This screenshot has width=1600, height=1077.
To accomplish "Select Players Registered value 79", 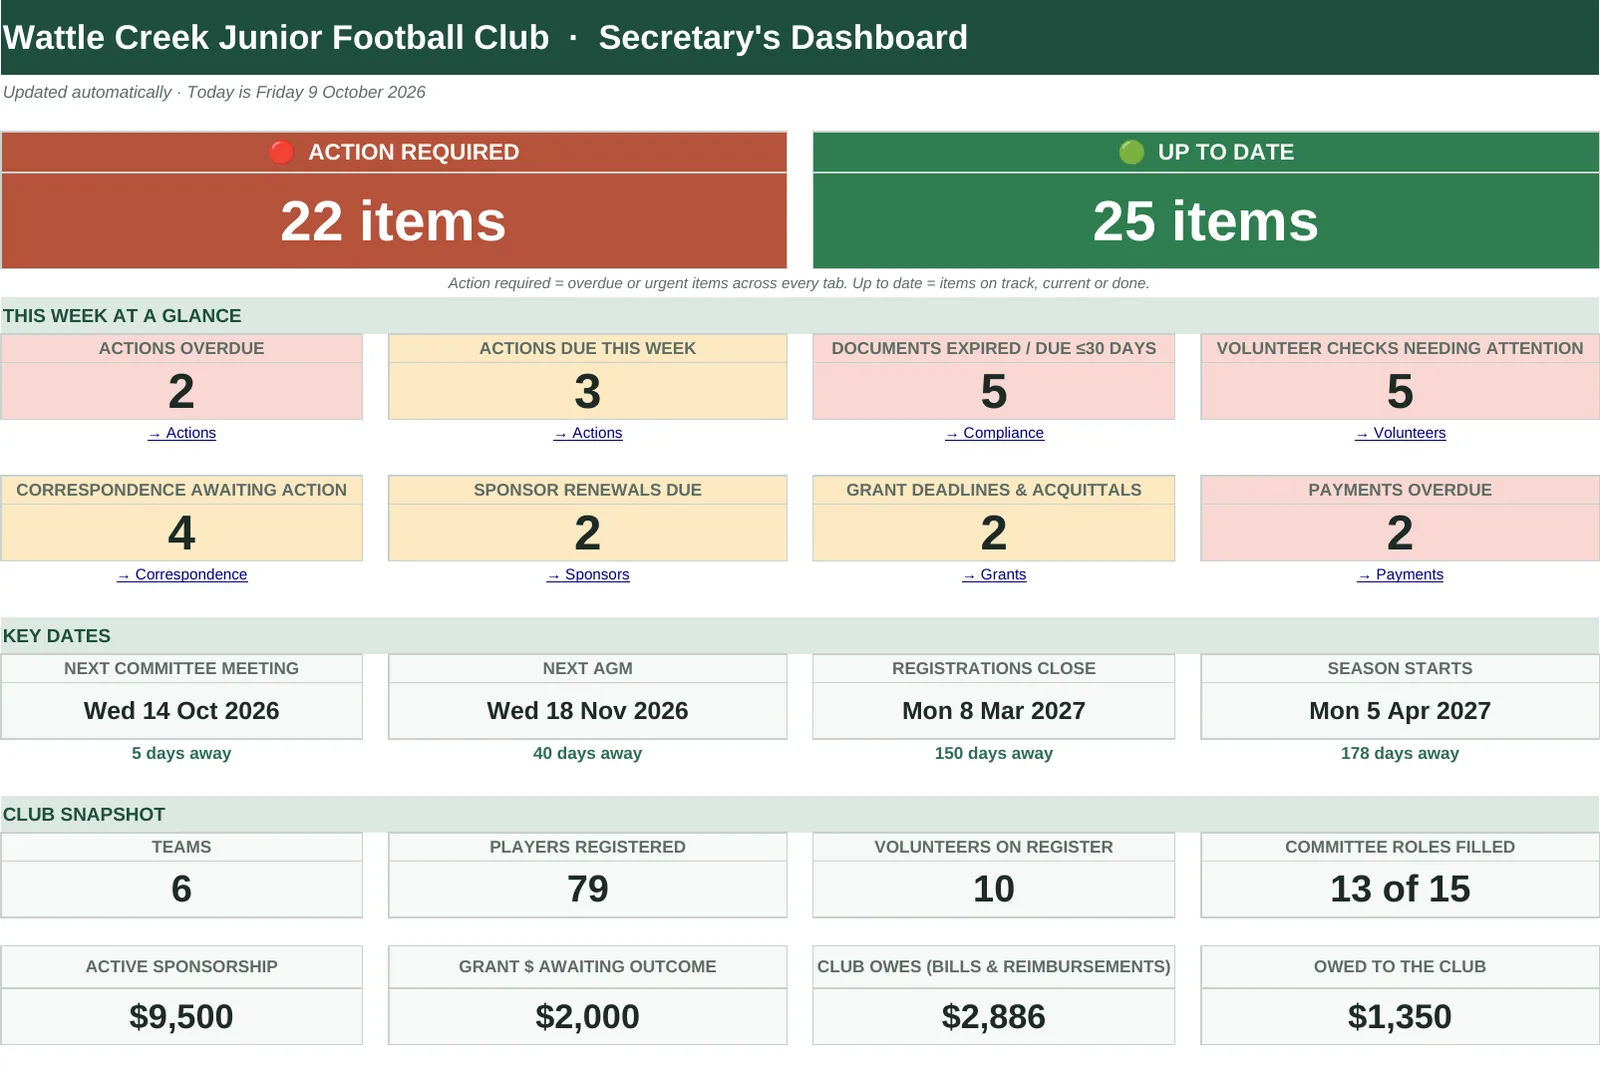I will click(x=588, y=889).
